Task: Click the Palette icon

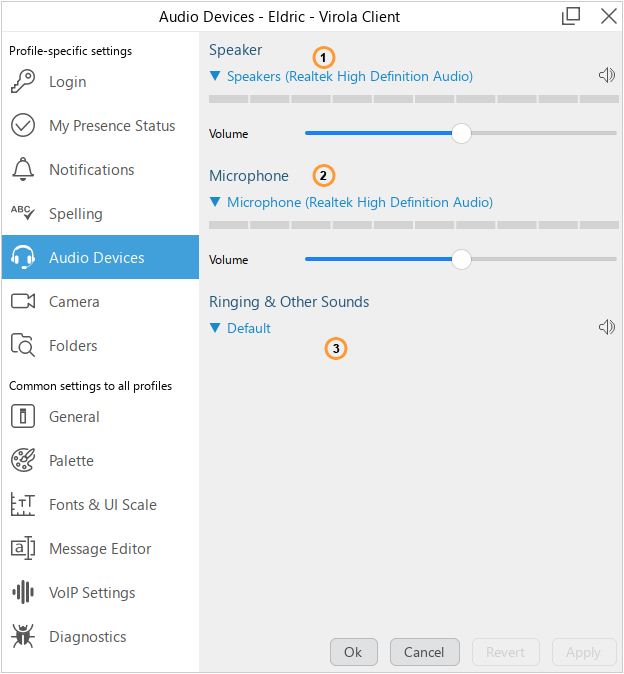Action: pyautogui.click(x=23, y=461)
